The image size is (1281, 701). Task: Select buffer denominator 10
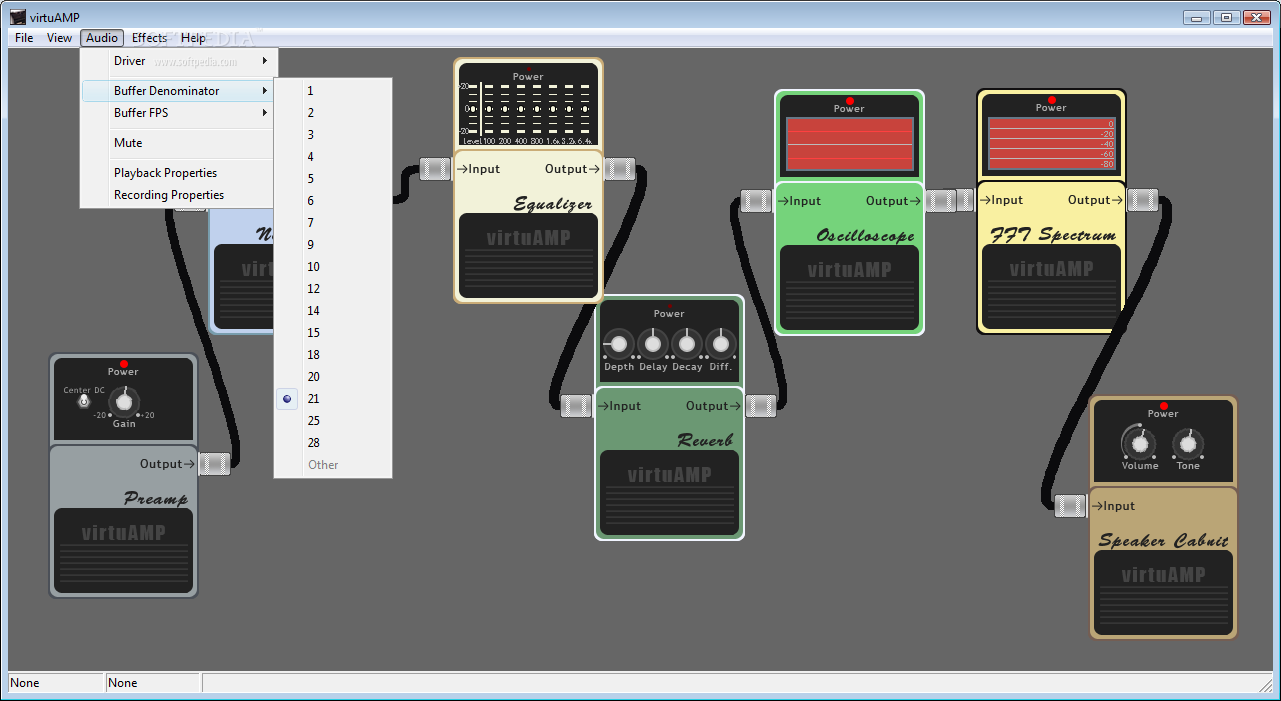333,267
